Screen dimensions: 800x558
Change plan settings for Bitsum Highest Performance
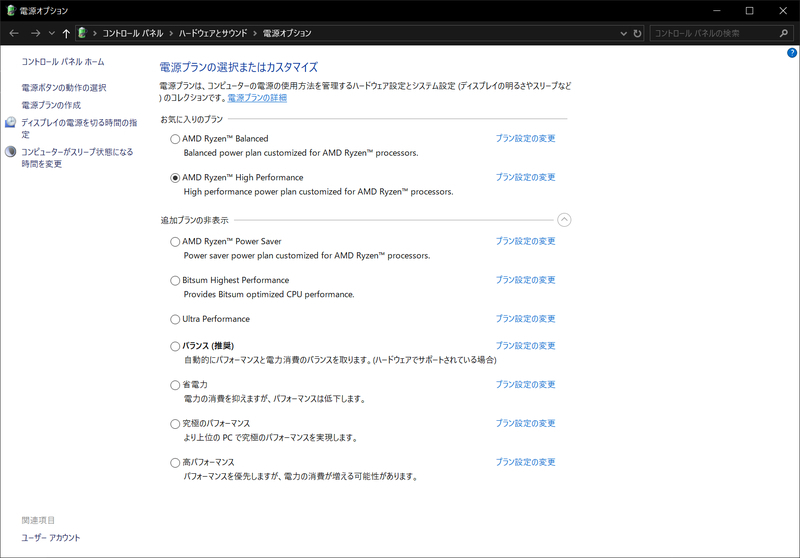526,280
